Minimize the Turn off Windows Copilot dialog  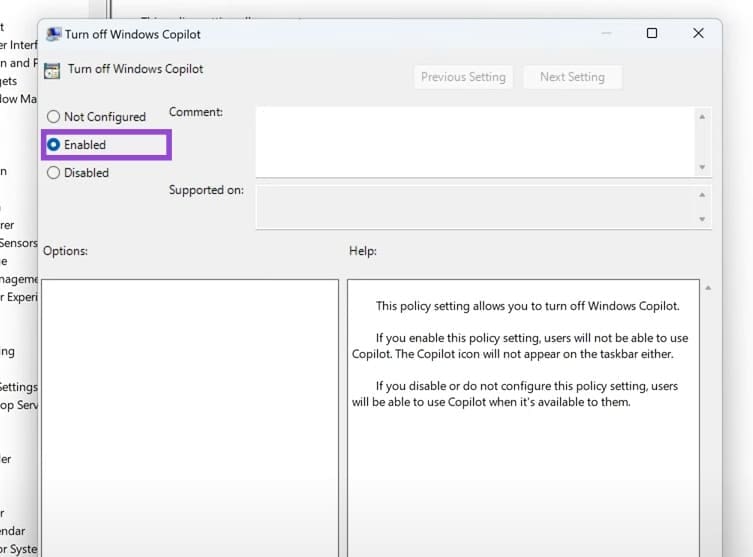[x=607, y=33]
